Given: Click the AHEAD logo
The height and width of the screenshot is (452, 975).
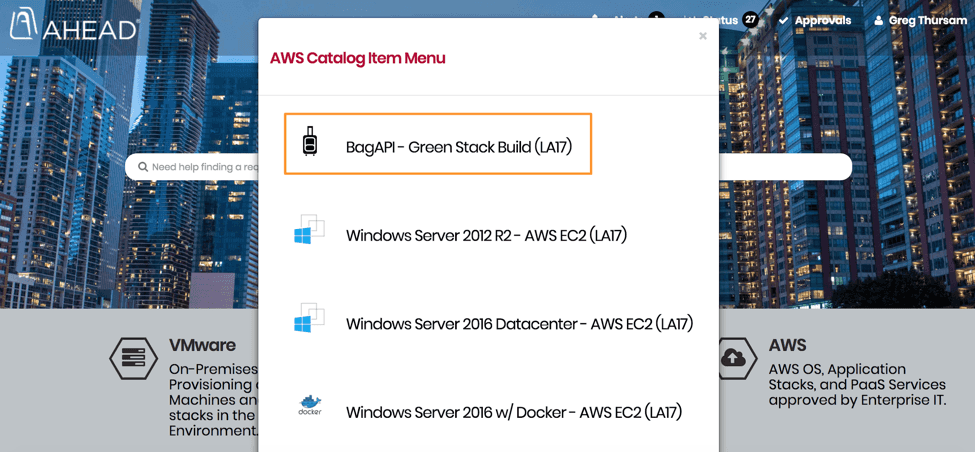Looking at the screenshot, I should pyautogui.click(x=73, y=25).
